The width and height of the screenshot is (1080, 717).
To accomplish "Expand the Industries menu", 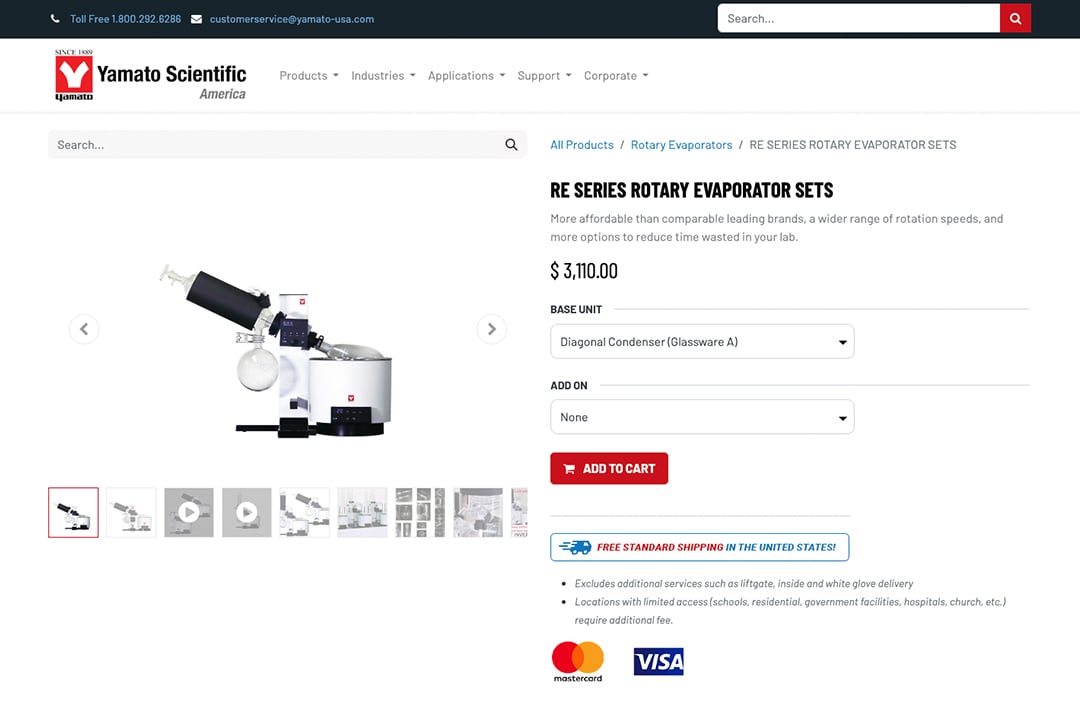I will point(383,76).
